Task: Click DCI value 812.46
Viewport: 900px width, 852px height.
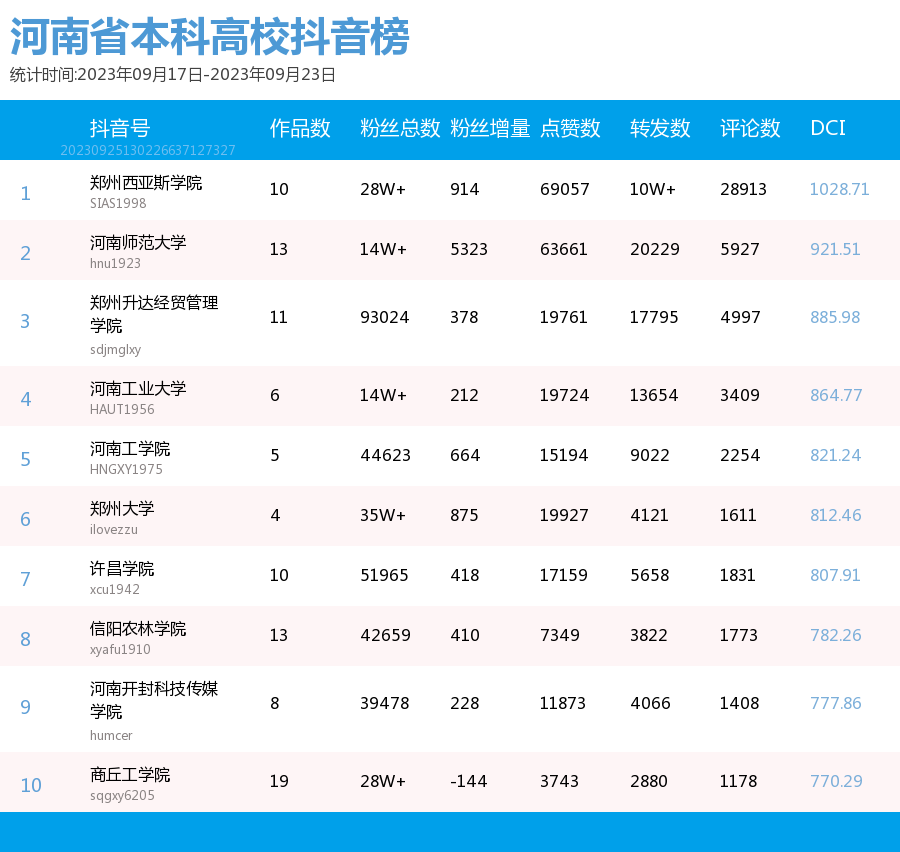Action: pyautogui.click(x=836, y=515)
